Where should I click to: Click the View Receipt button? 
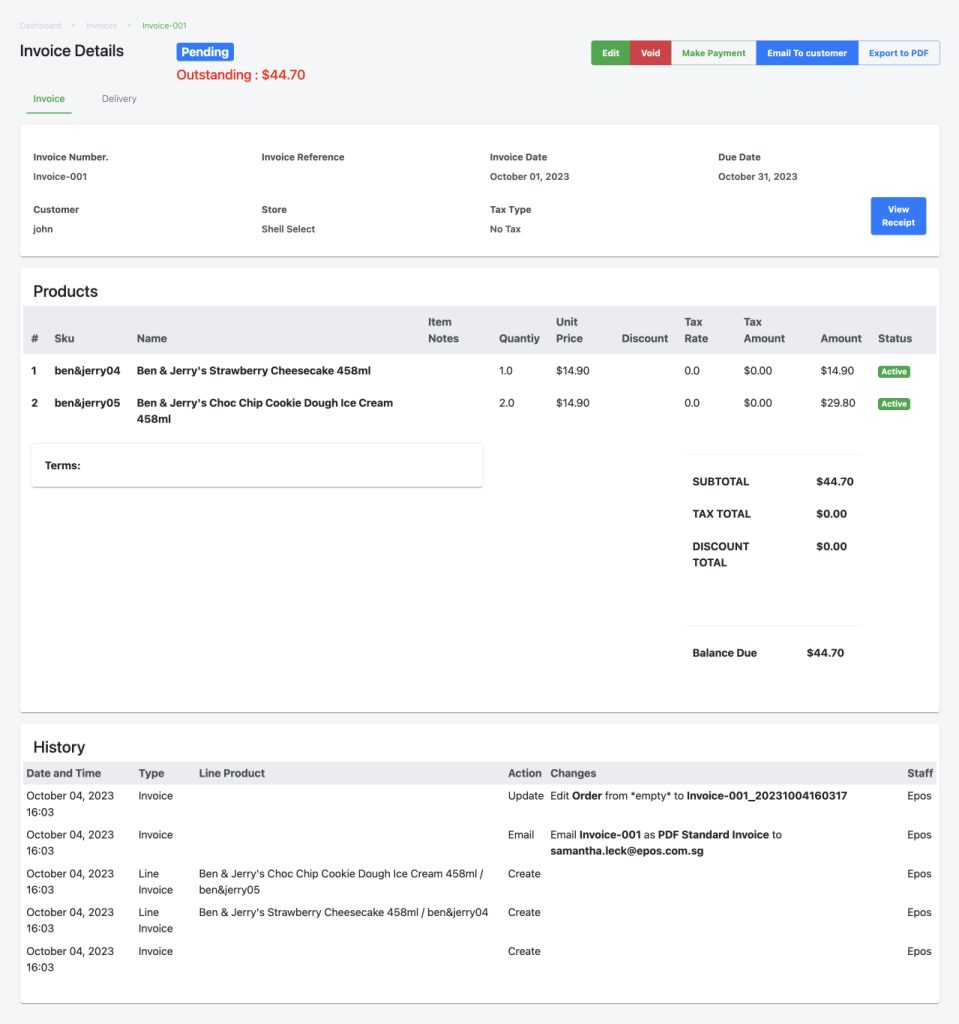point(898,216)
